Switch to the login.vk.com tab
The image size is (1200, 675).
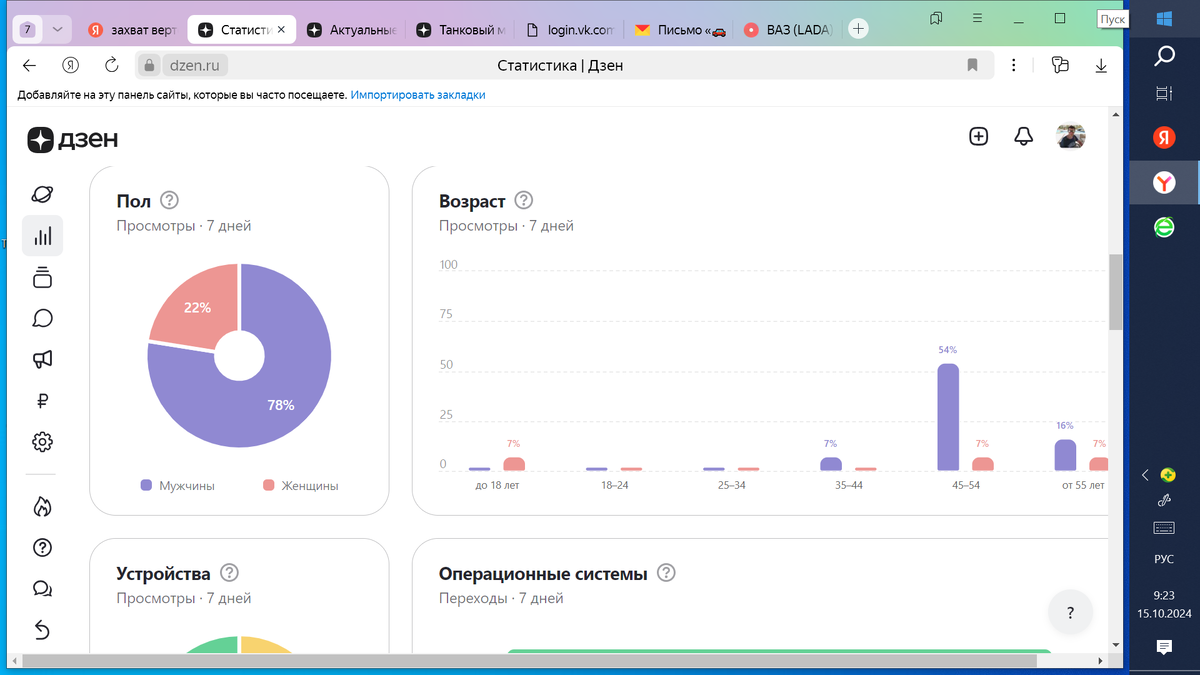coord(570,30)
